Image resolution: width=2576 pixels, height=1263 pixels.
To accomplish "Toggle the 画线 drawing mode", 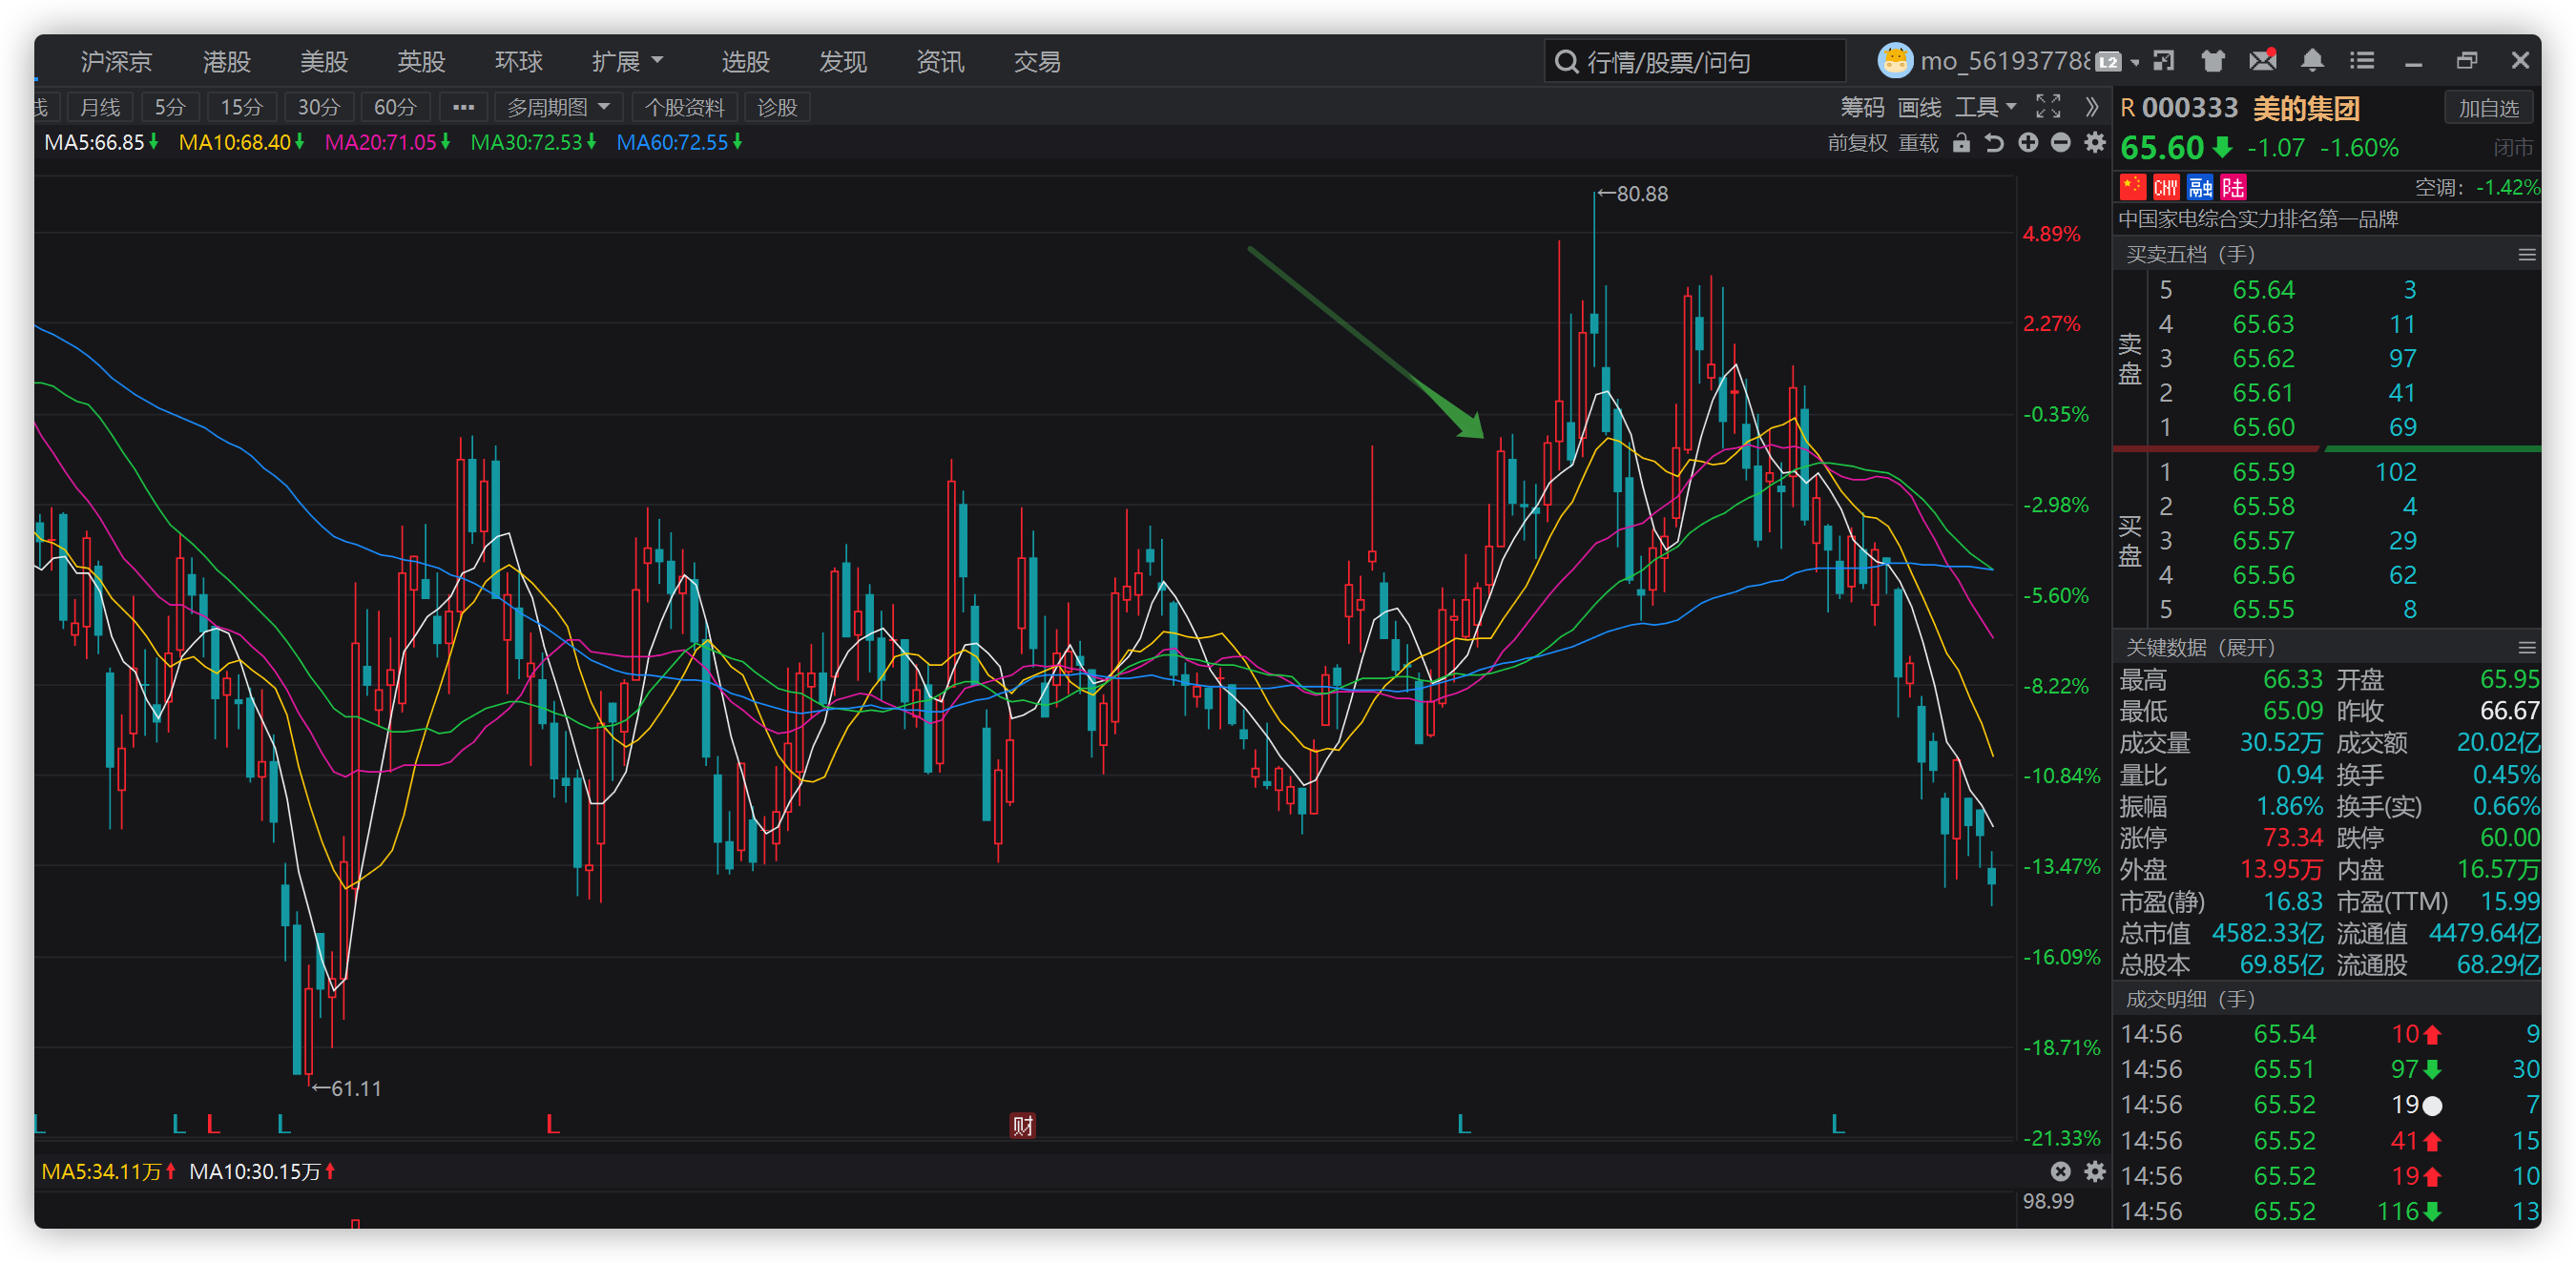I will coord(1919,107).
